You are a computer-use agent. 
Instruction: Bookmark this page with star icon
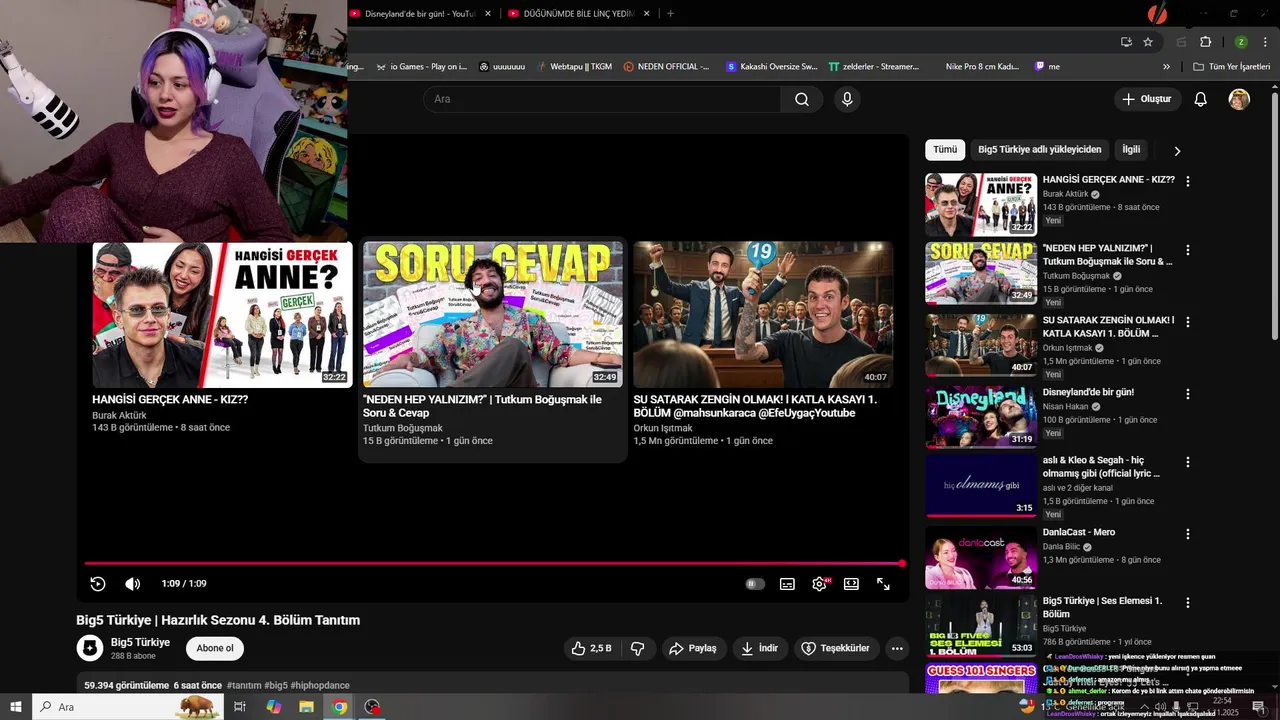coord(1148,42)
